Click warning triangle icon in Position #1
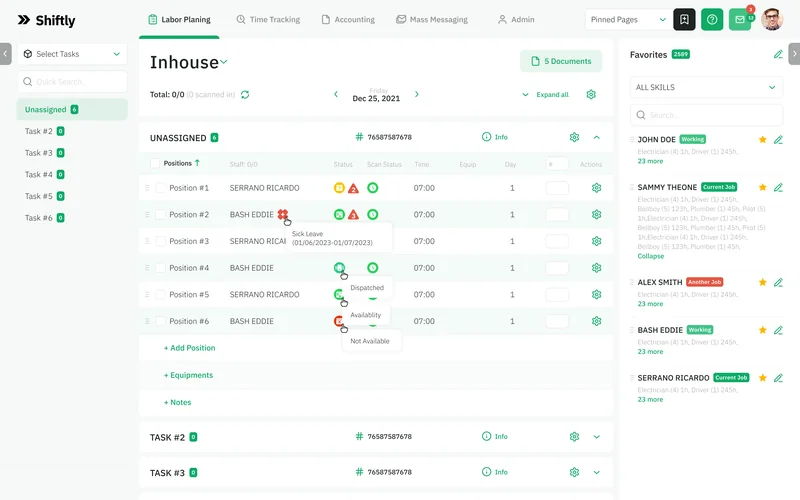Viewport: 800px width, 500px height. pyautogui.click(x=354, y=188)
